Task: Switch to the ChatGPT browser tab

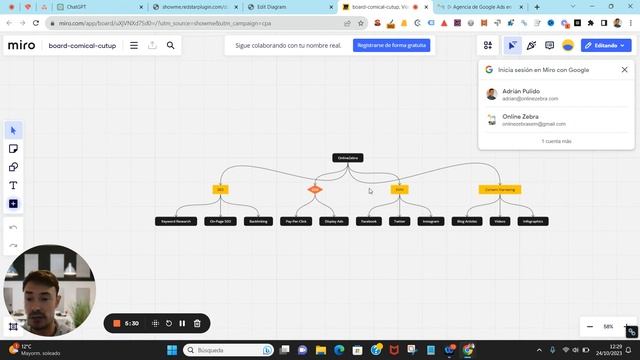Action: (x=100, y=7)
